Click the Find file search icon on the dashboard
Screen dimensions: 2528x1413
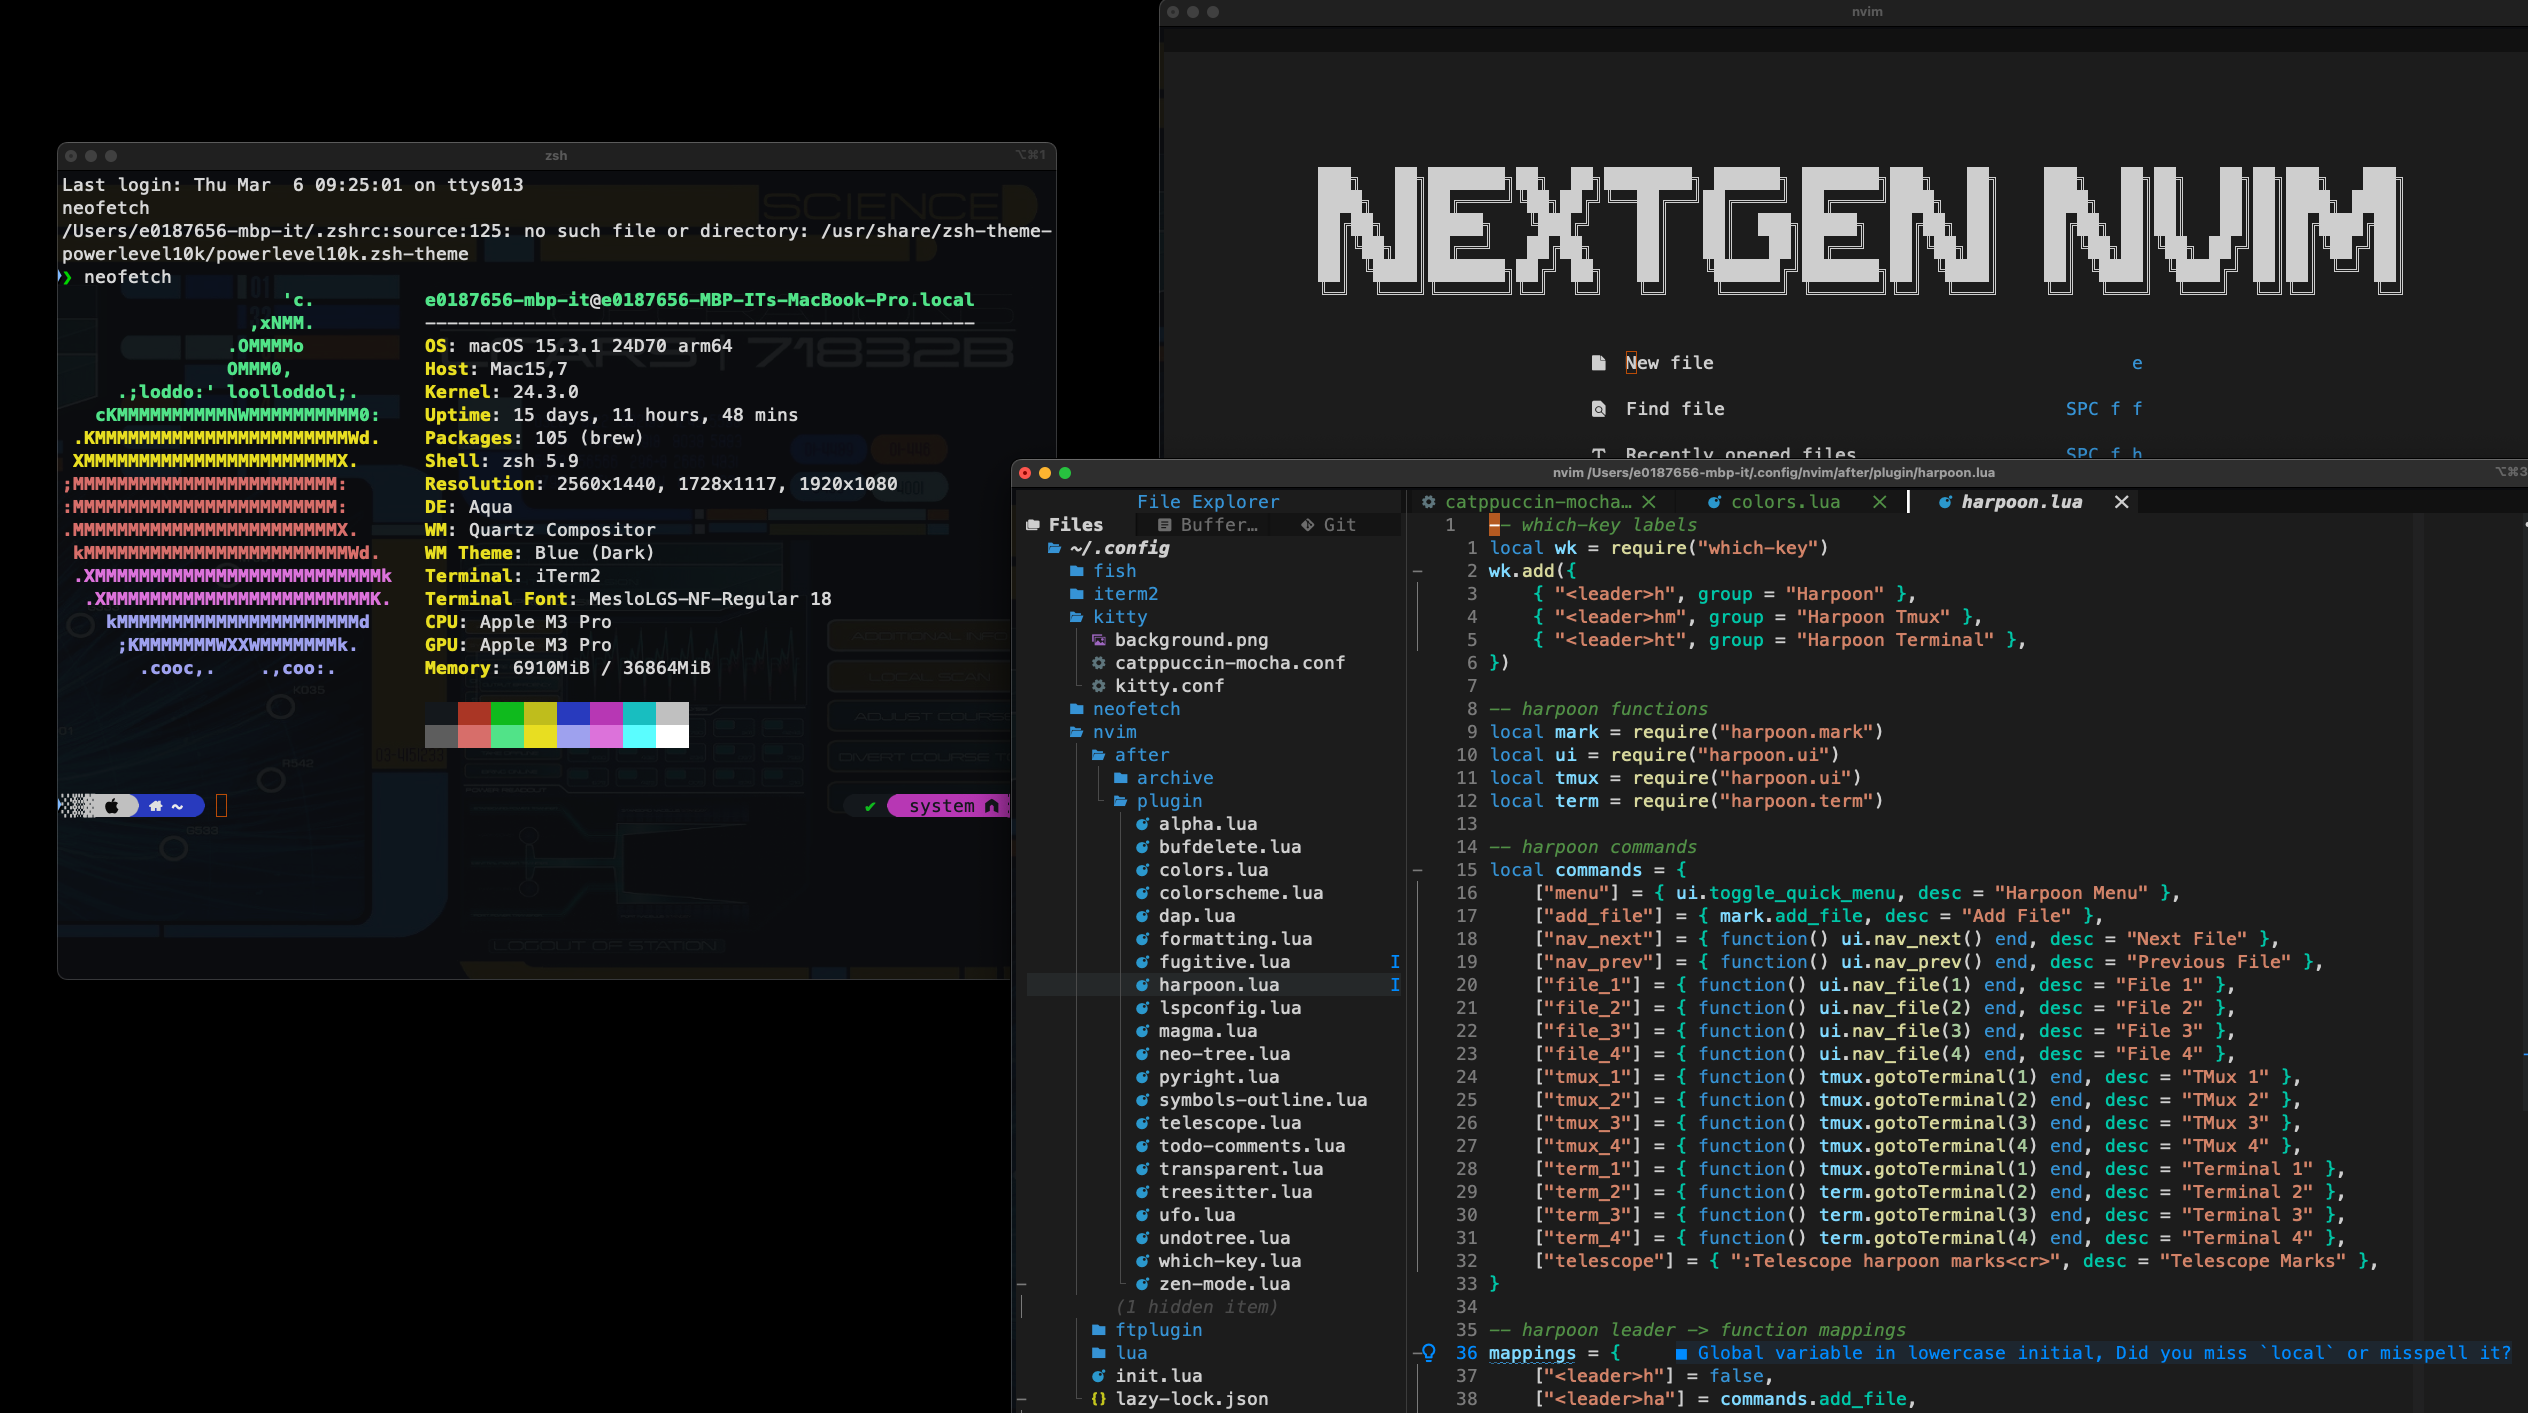point(1598,409)
